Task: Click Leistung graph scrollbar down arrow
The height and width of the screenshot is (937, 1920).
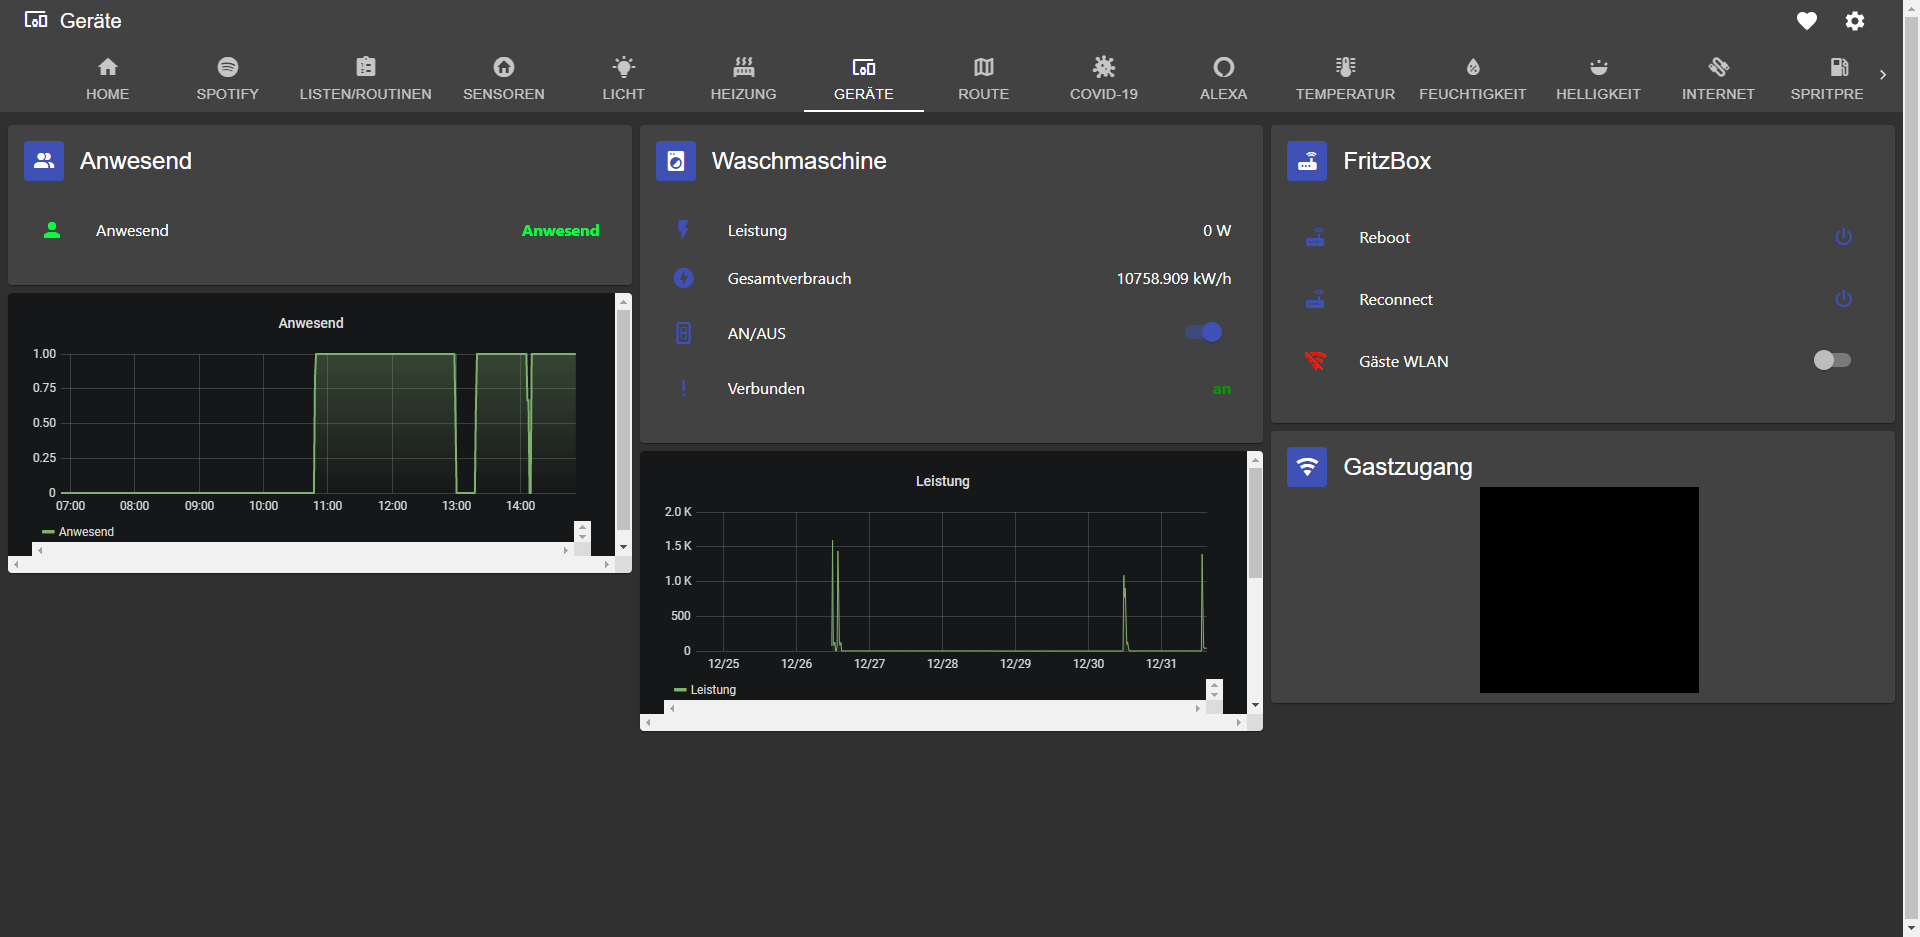Action: pyautogui.click(x=1255, y=705)
